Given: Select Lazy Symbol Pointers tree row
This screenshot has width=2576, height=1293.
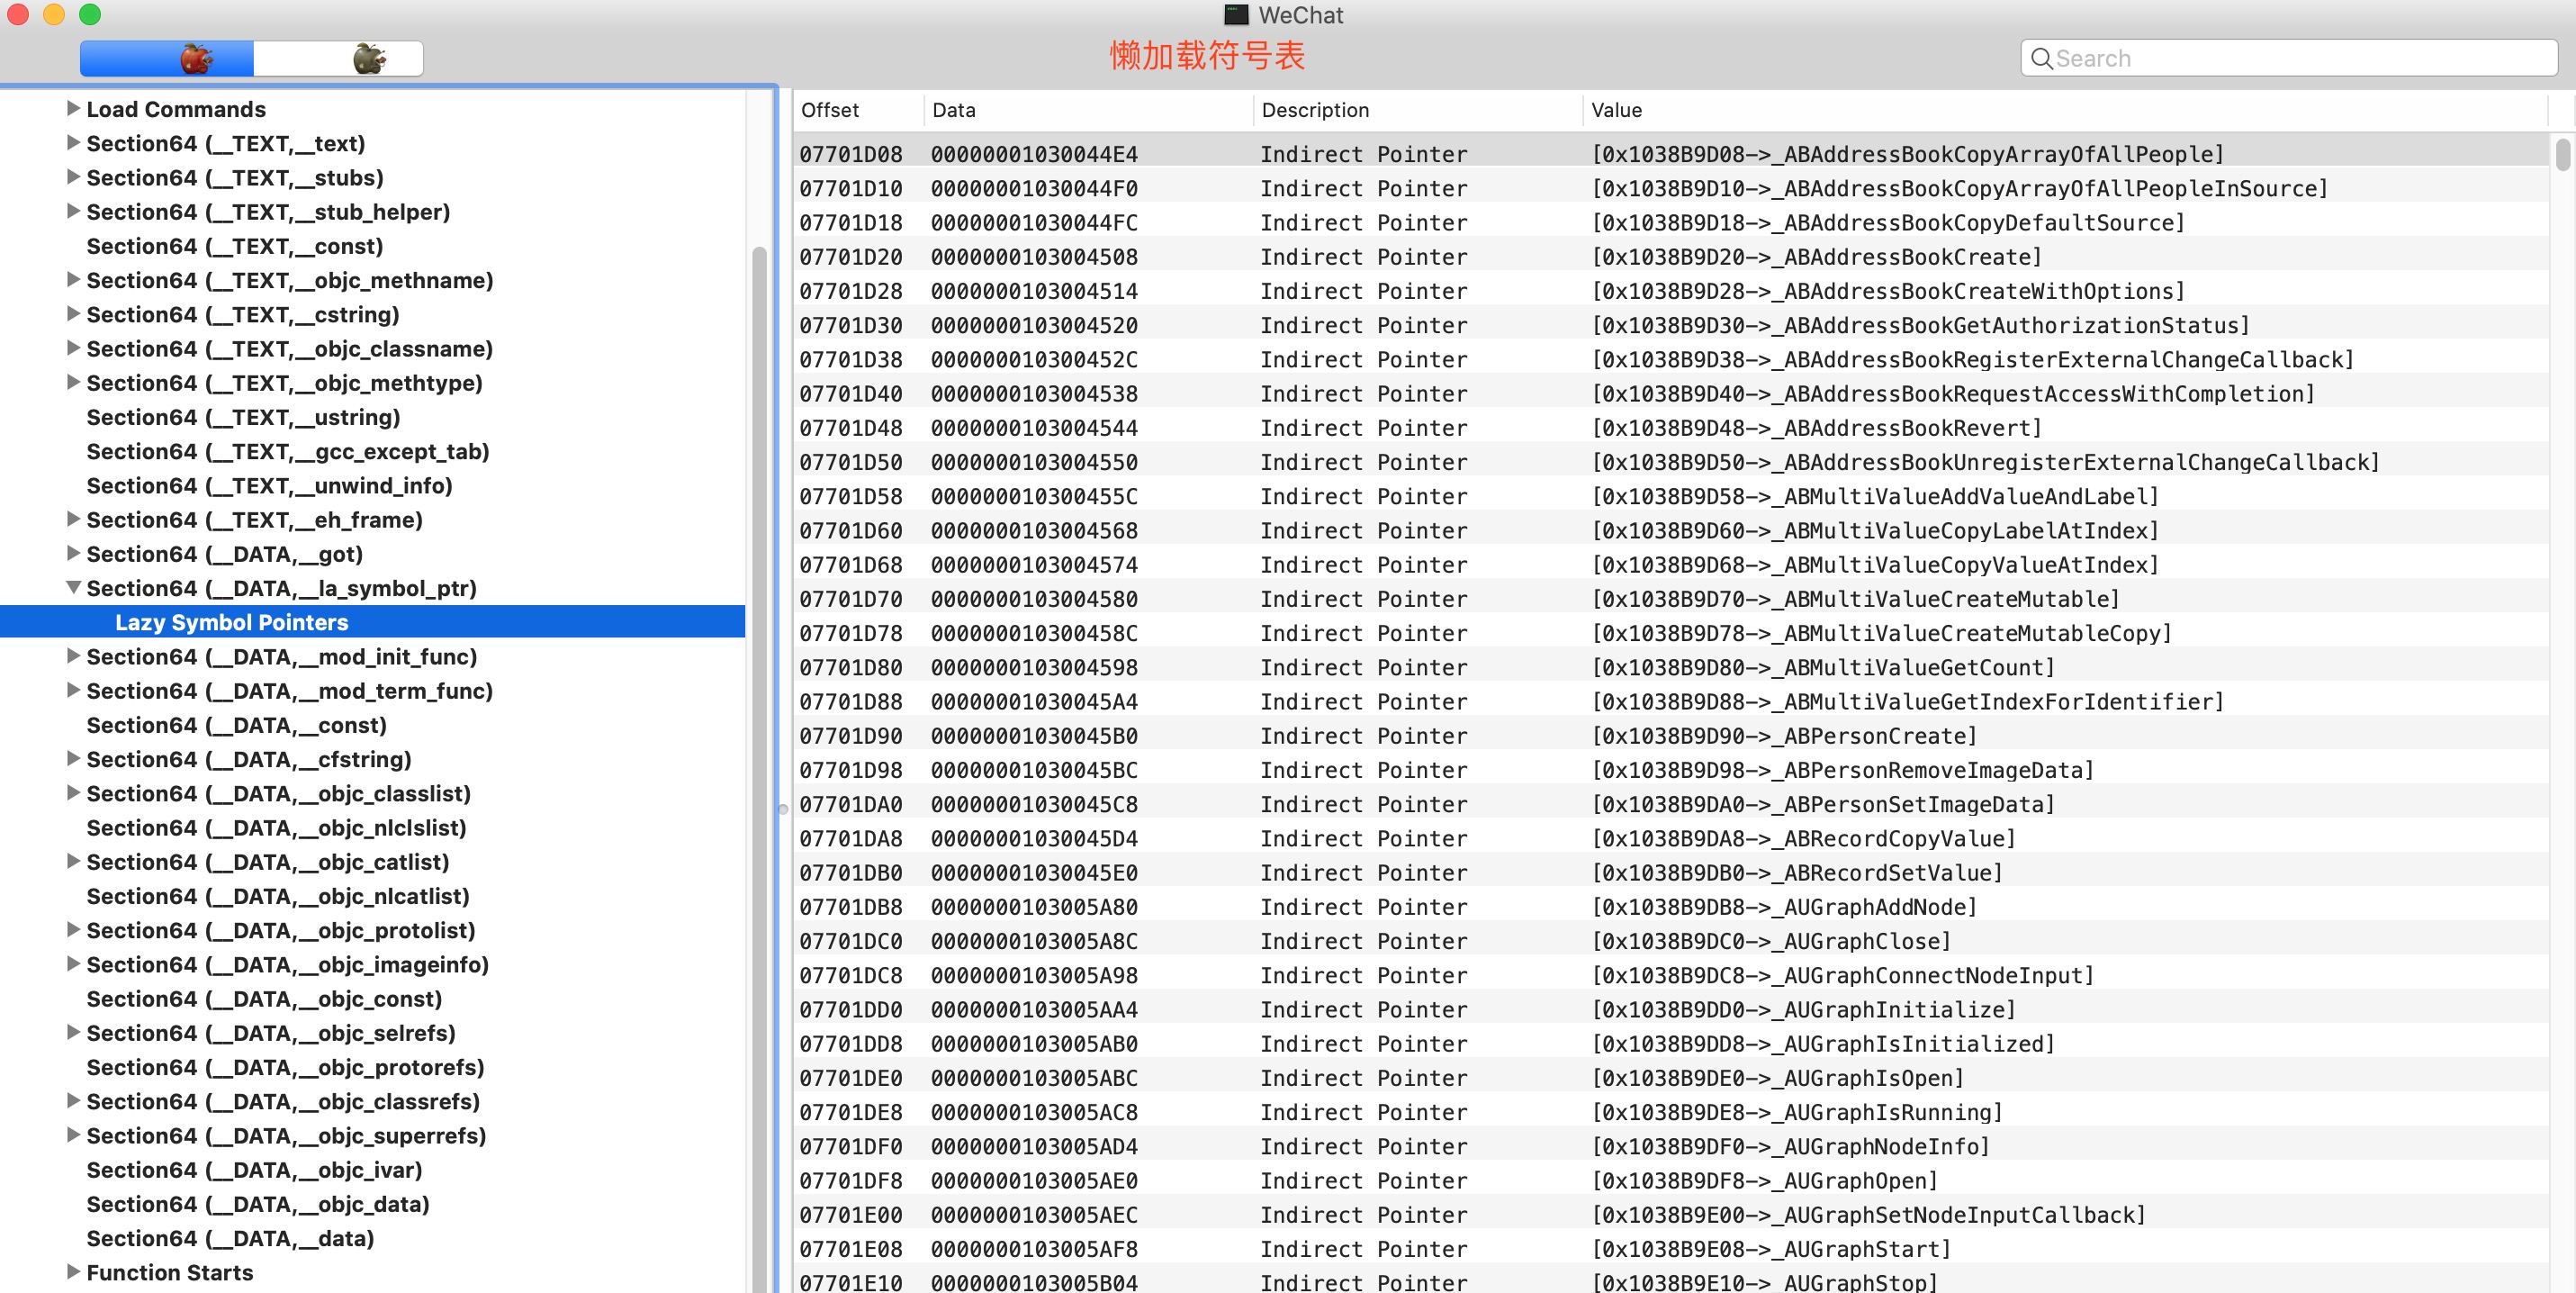Looking at the screenshot, I should 372,622.
